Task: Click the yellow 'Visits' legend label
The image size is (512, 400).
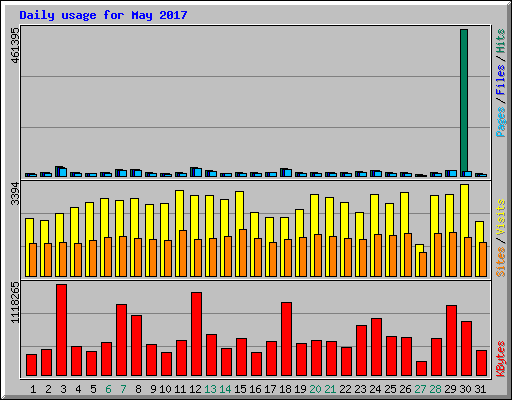Action: pos(501,218)
